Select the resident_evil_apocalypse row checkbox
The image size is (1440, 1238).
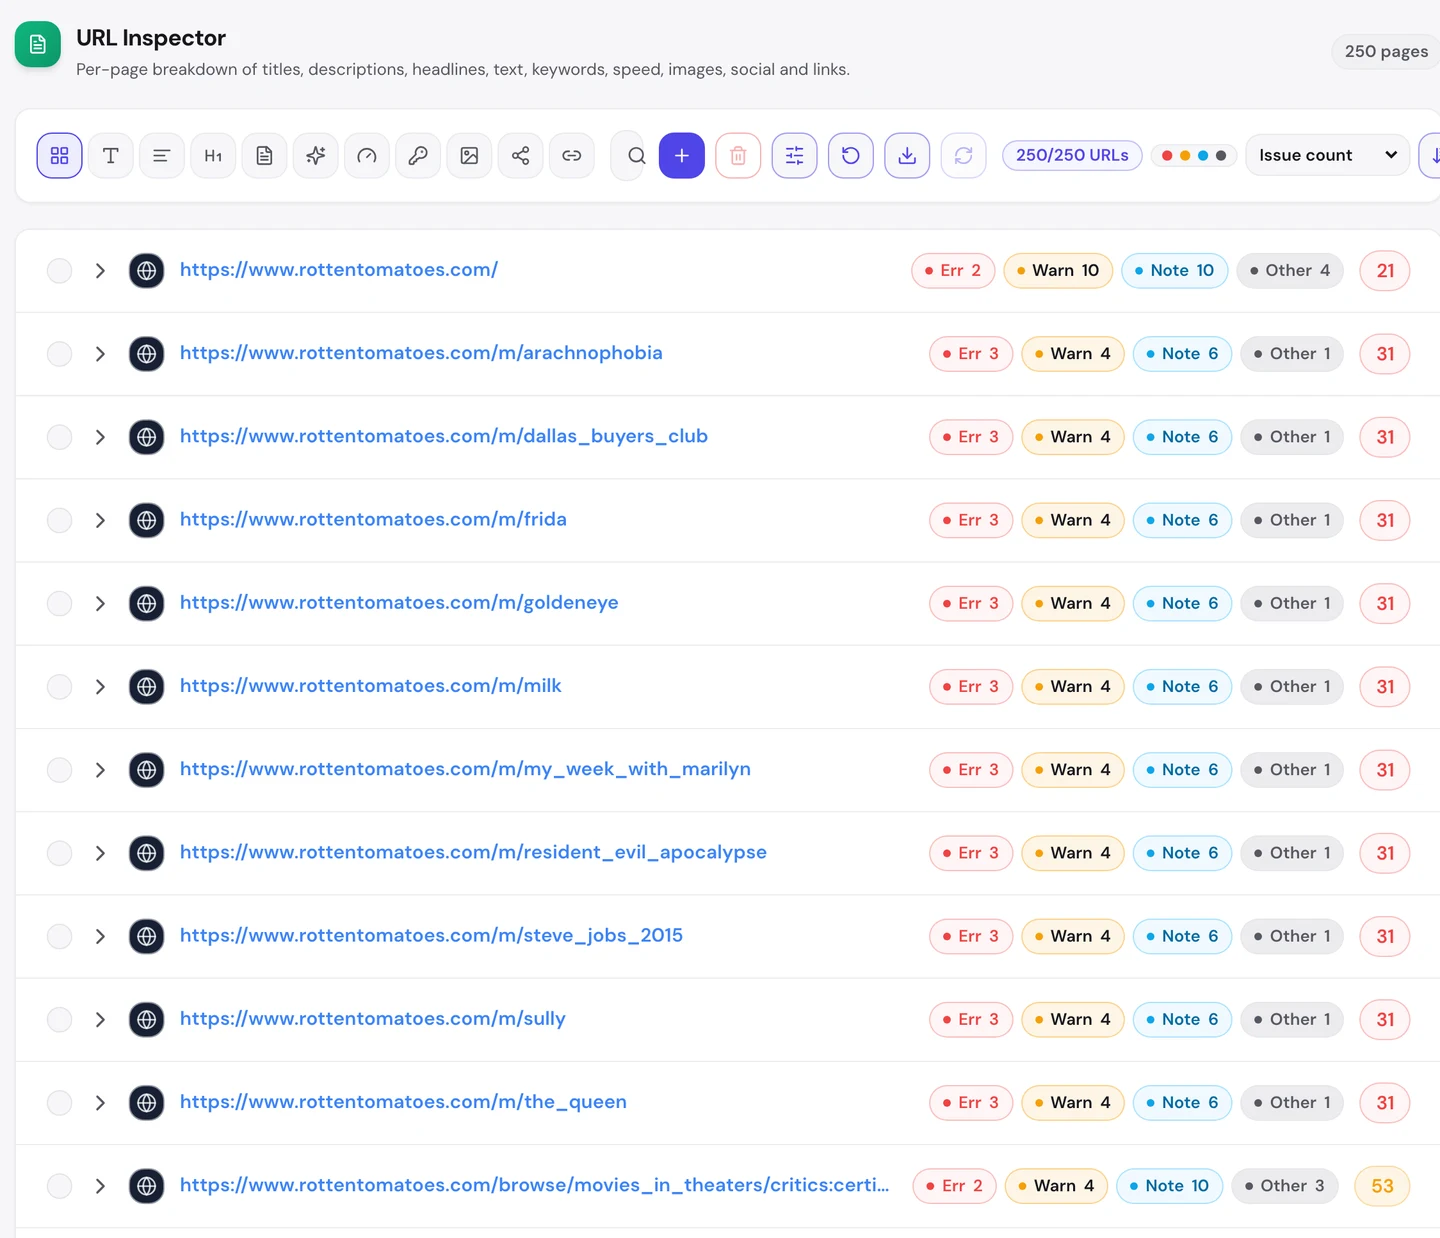point(60,853)
